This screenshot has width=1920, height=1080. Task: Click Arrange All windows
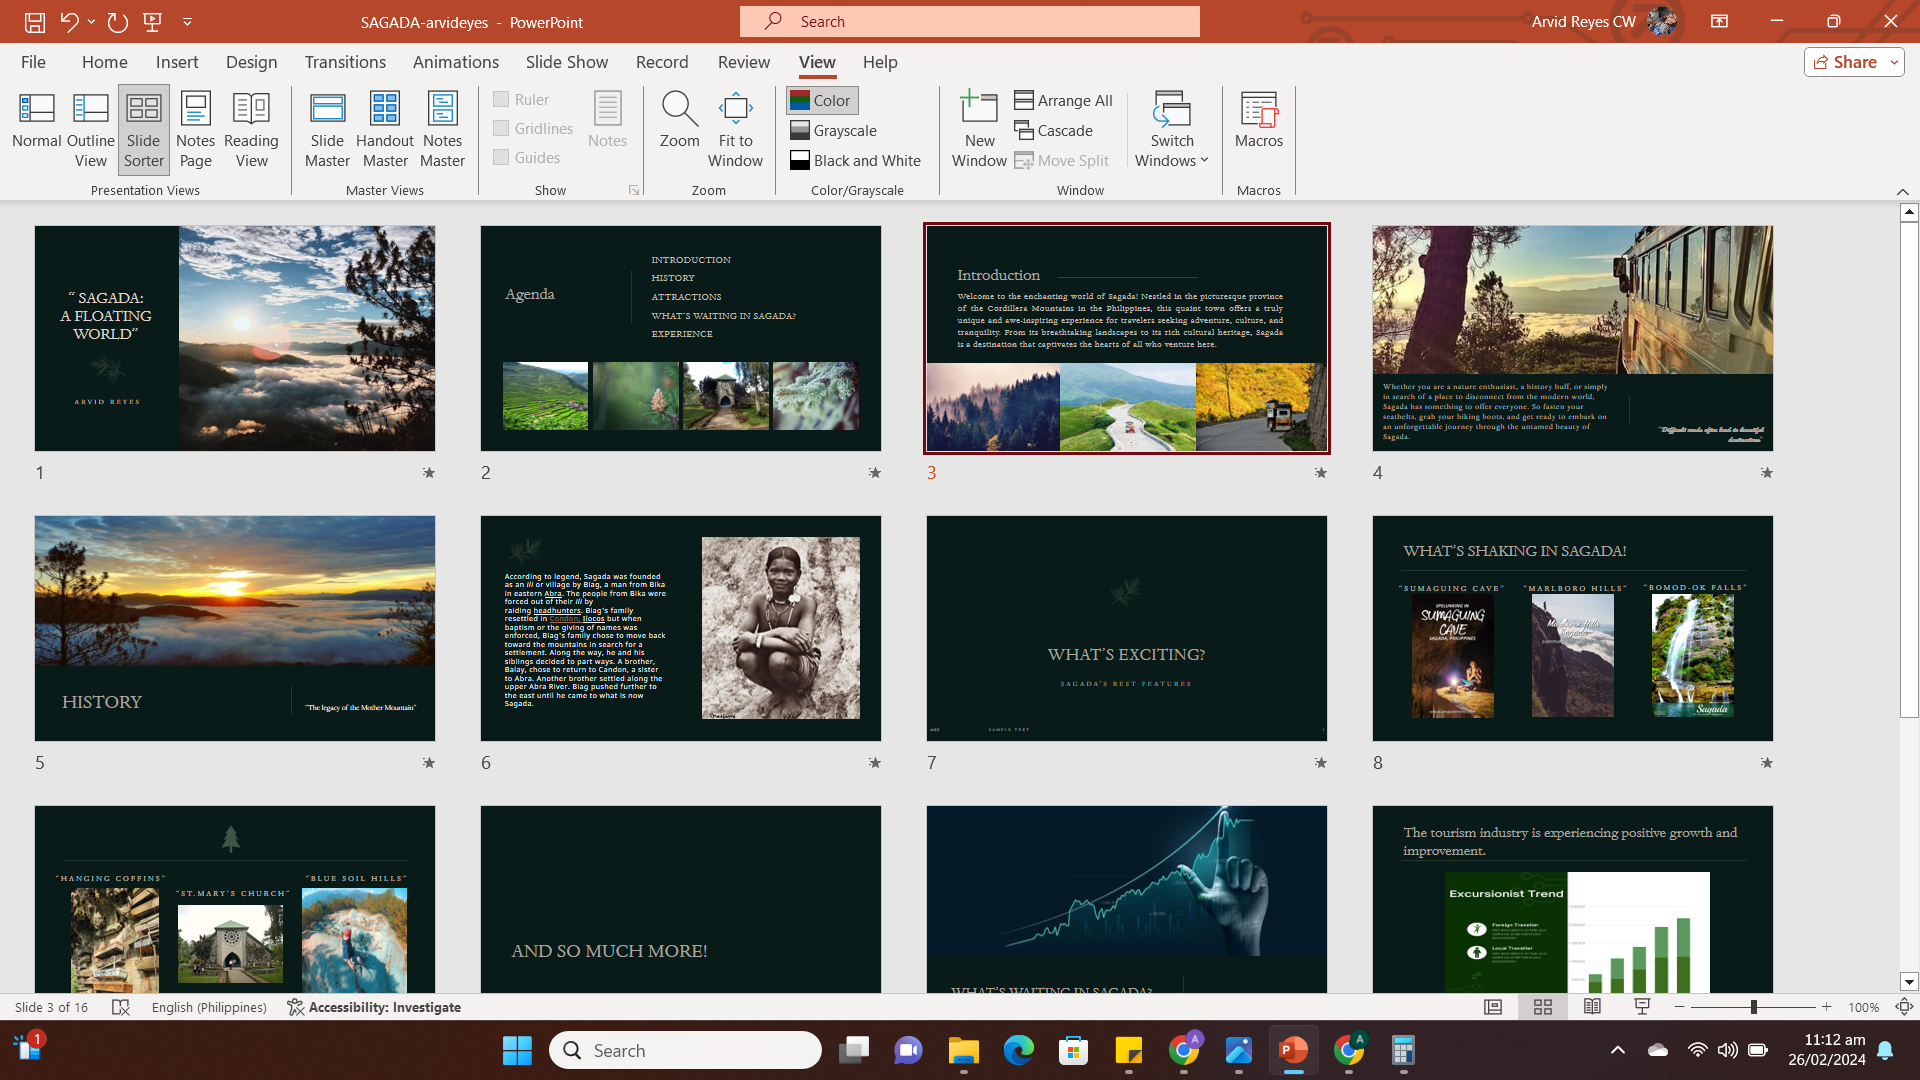1064,100
